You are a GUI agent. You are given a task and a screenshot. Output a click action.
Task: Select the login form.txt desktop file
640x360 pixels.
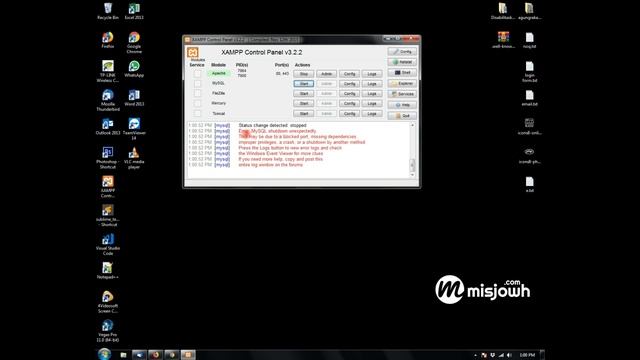tap(529, 72)
